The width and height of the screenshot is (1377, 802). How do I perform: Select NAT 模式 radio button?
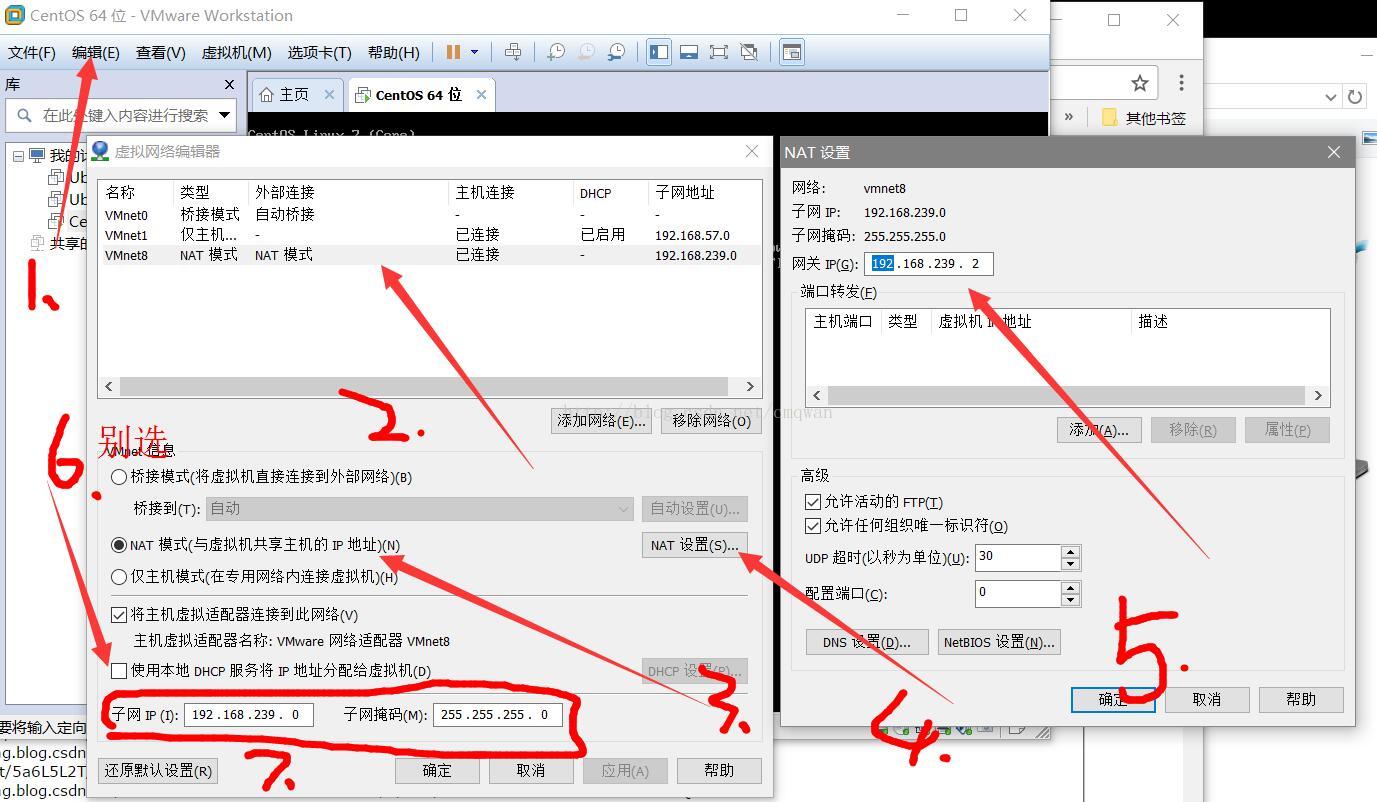[119, 545]
